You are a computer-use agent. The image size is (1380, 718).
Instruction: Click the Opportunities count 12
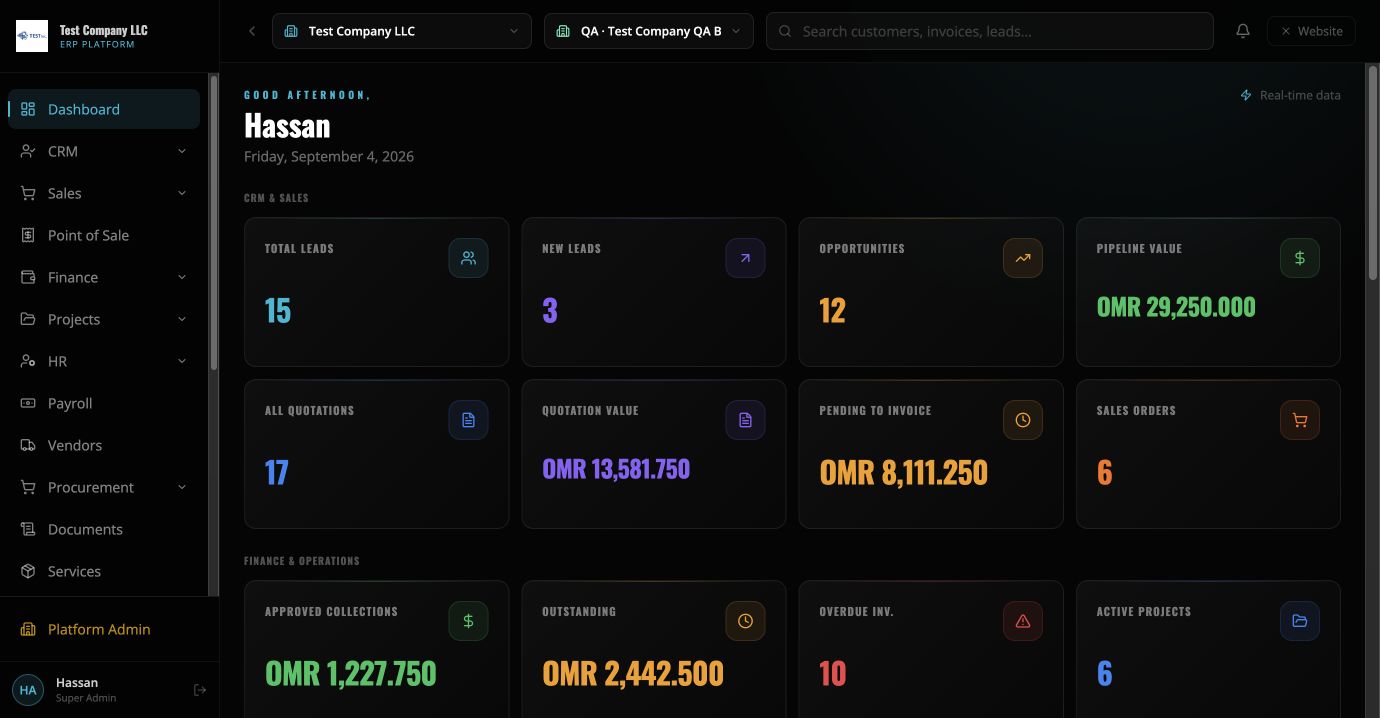(833, 311)
